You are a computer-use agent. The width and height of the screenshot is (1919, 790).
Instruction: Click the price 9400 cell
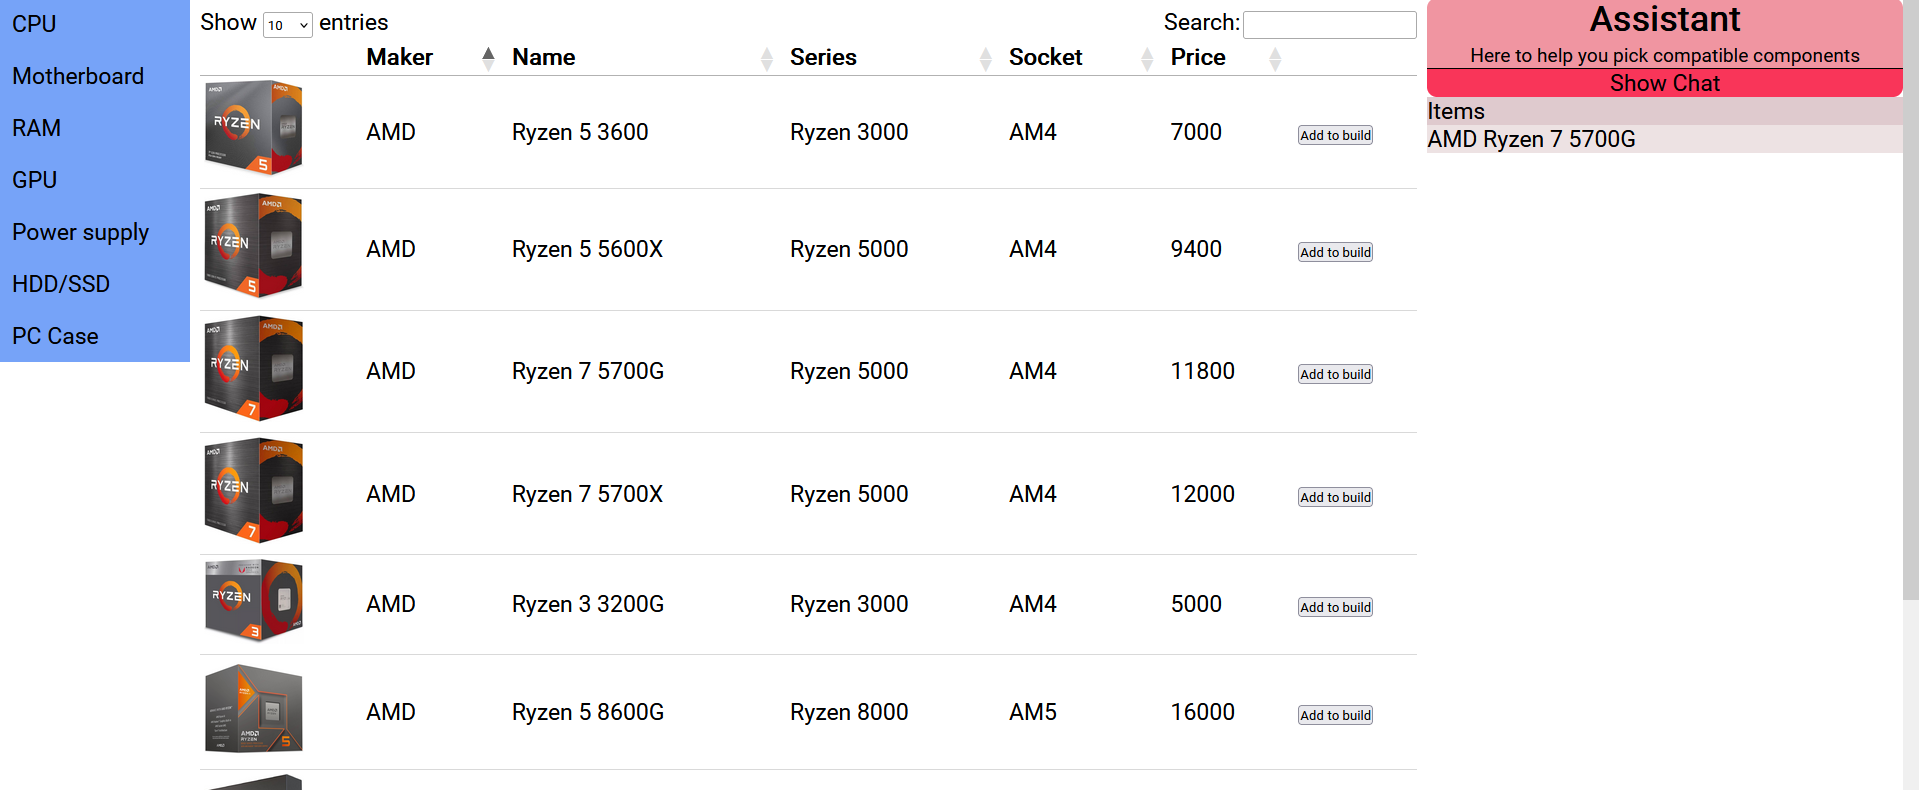1196,249
